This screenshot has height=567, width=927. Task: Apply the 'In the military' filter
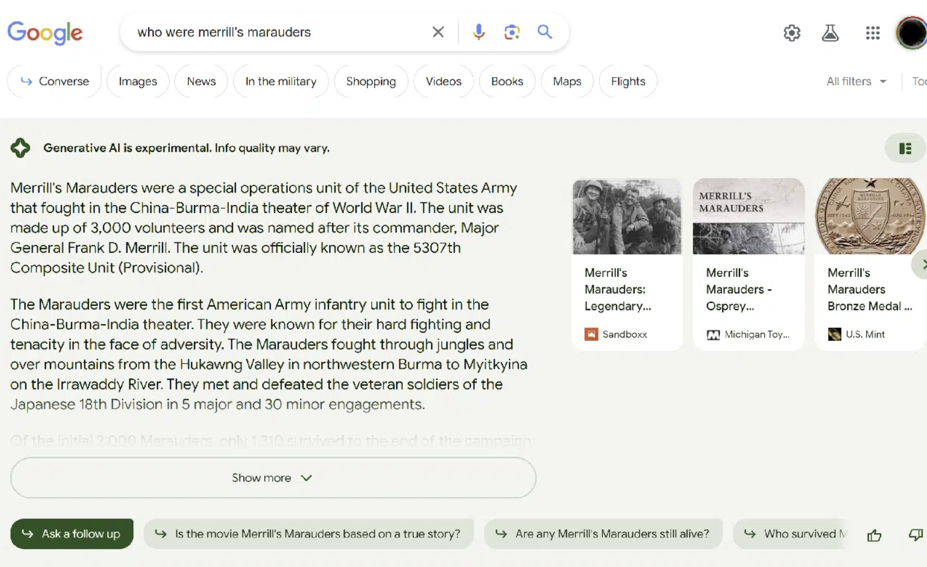(x=281, y=82)
